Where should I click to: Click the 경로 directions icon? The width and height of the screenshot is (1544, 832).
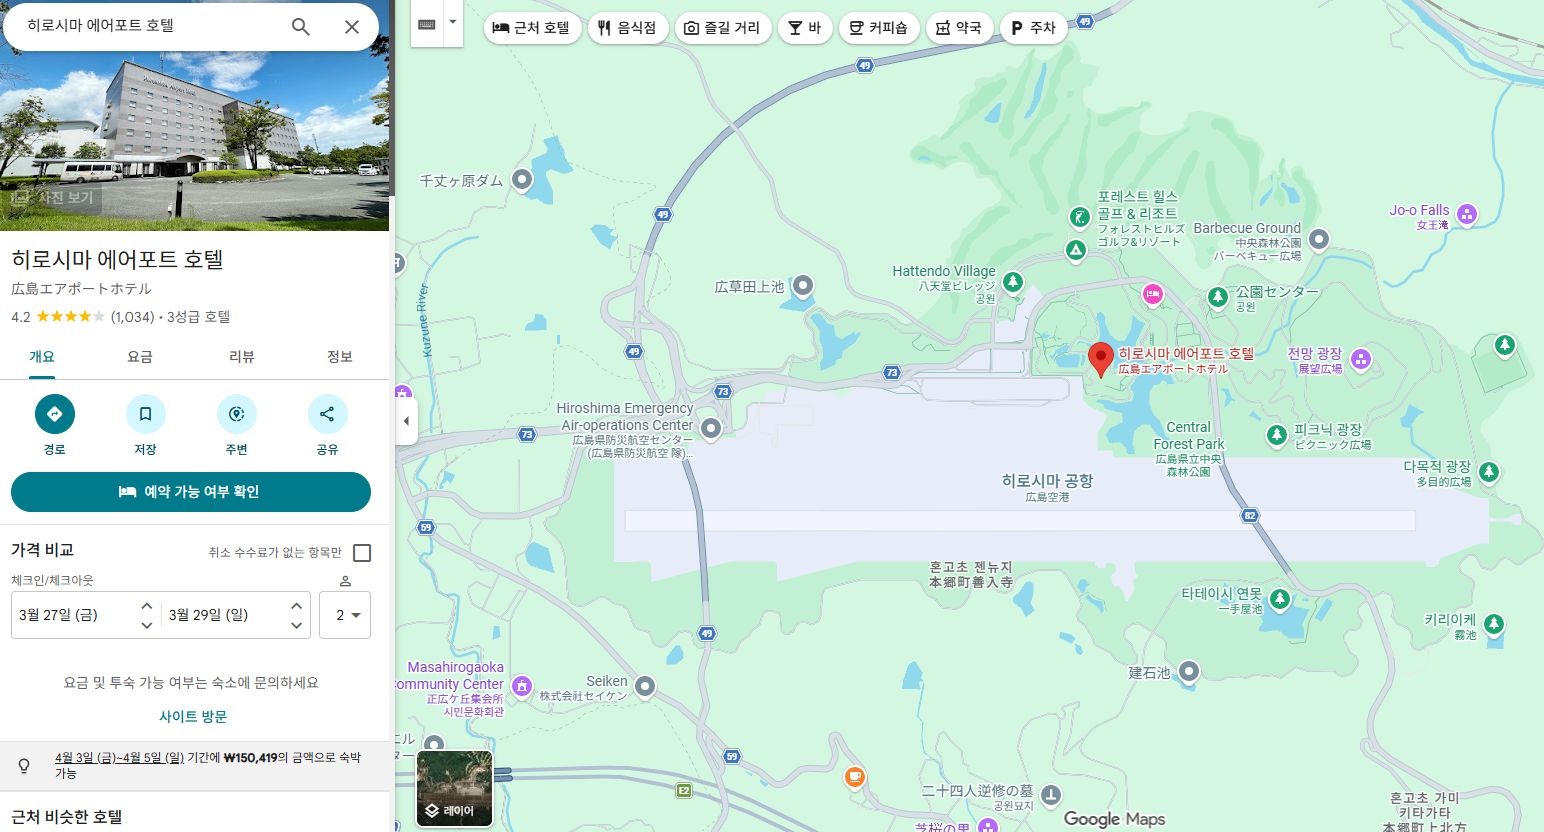pos(55,414)
